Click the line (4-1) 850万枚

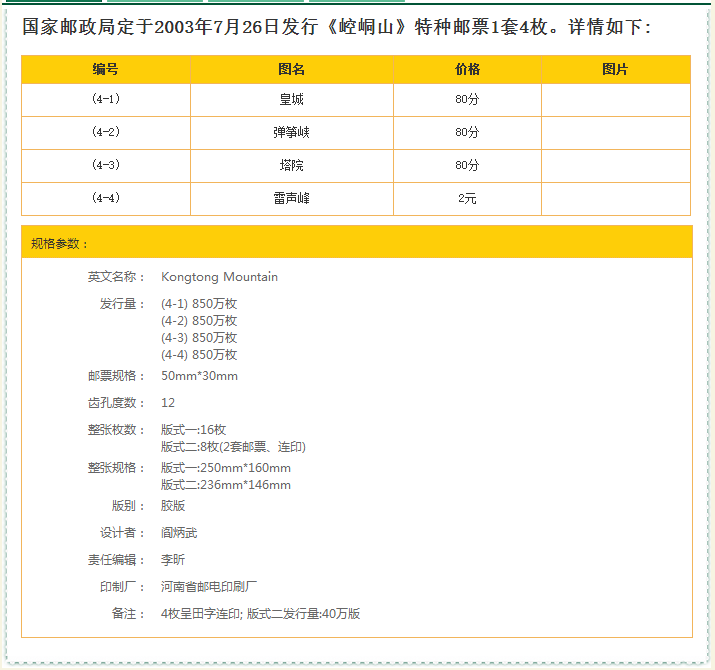tap(199, 304)
